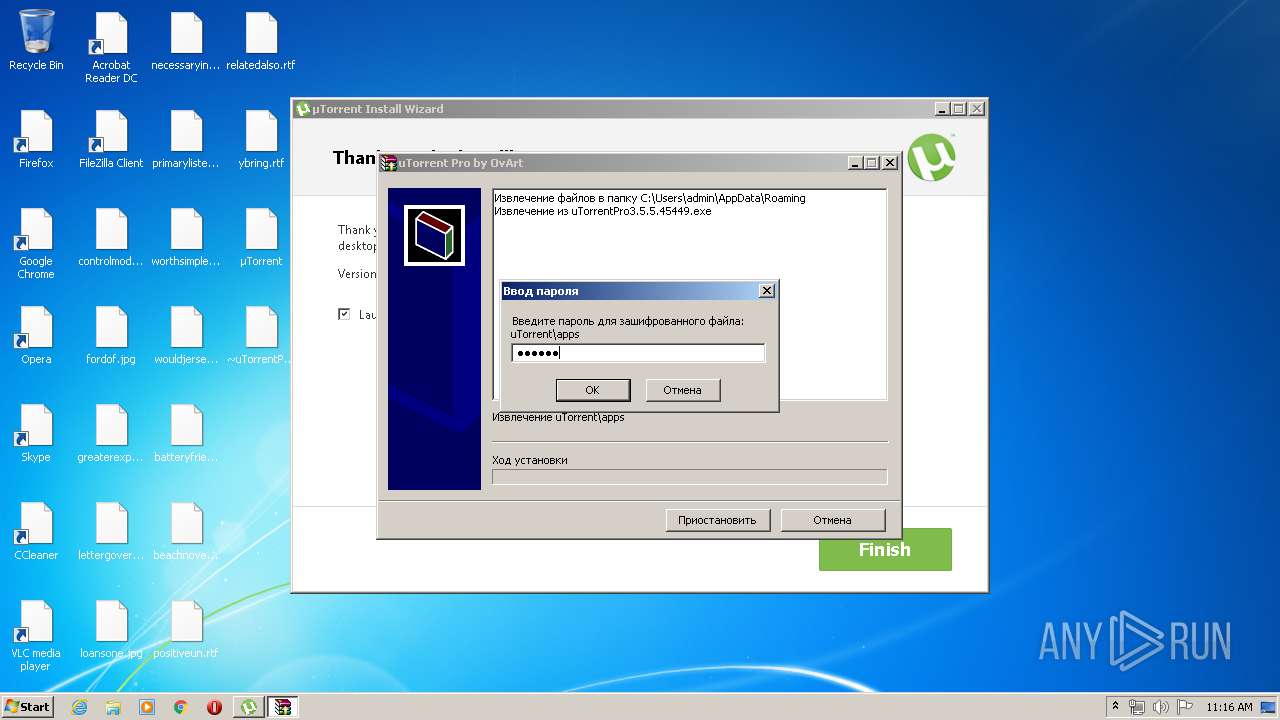
Task: Open the media player taskbar icon
Action: 147,707
